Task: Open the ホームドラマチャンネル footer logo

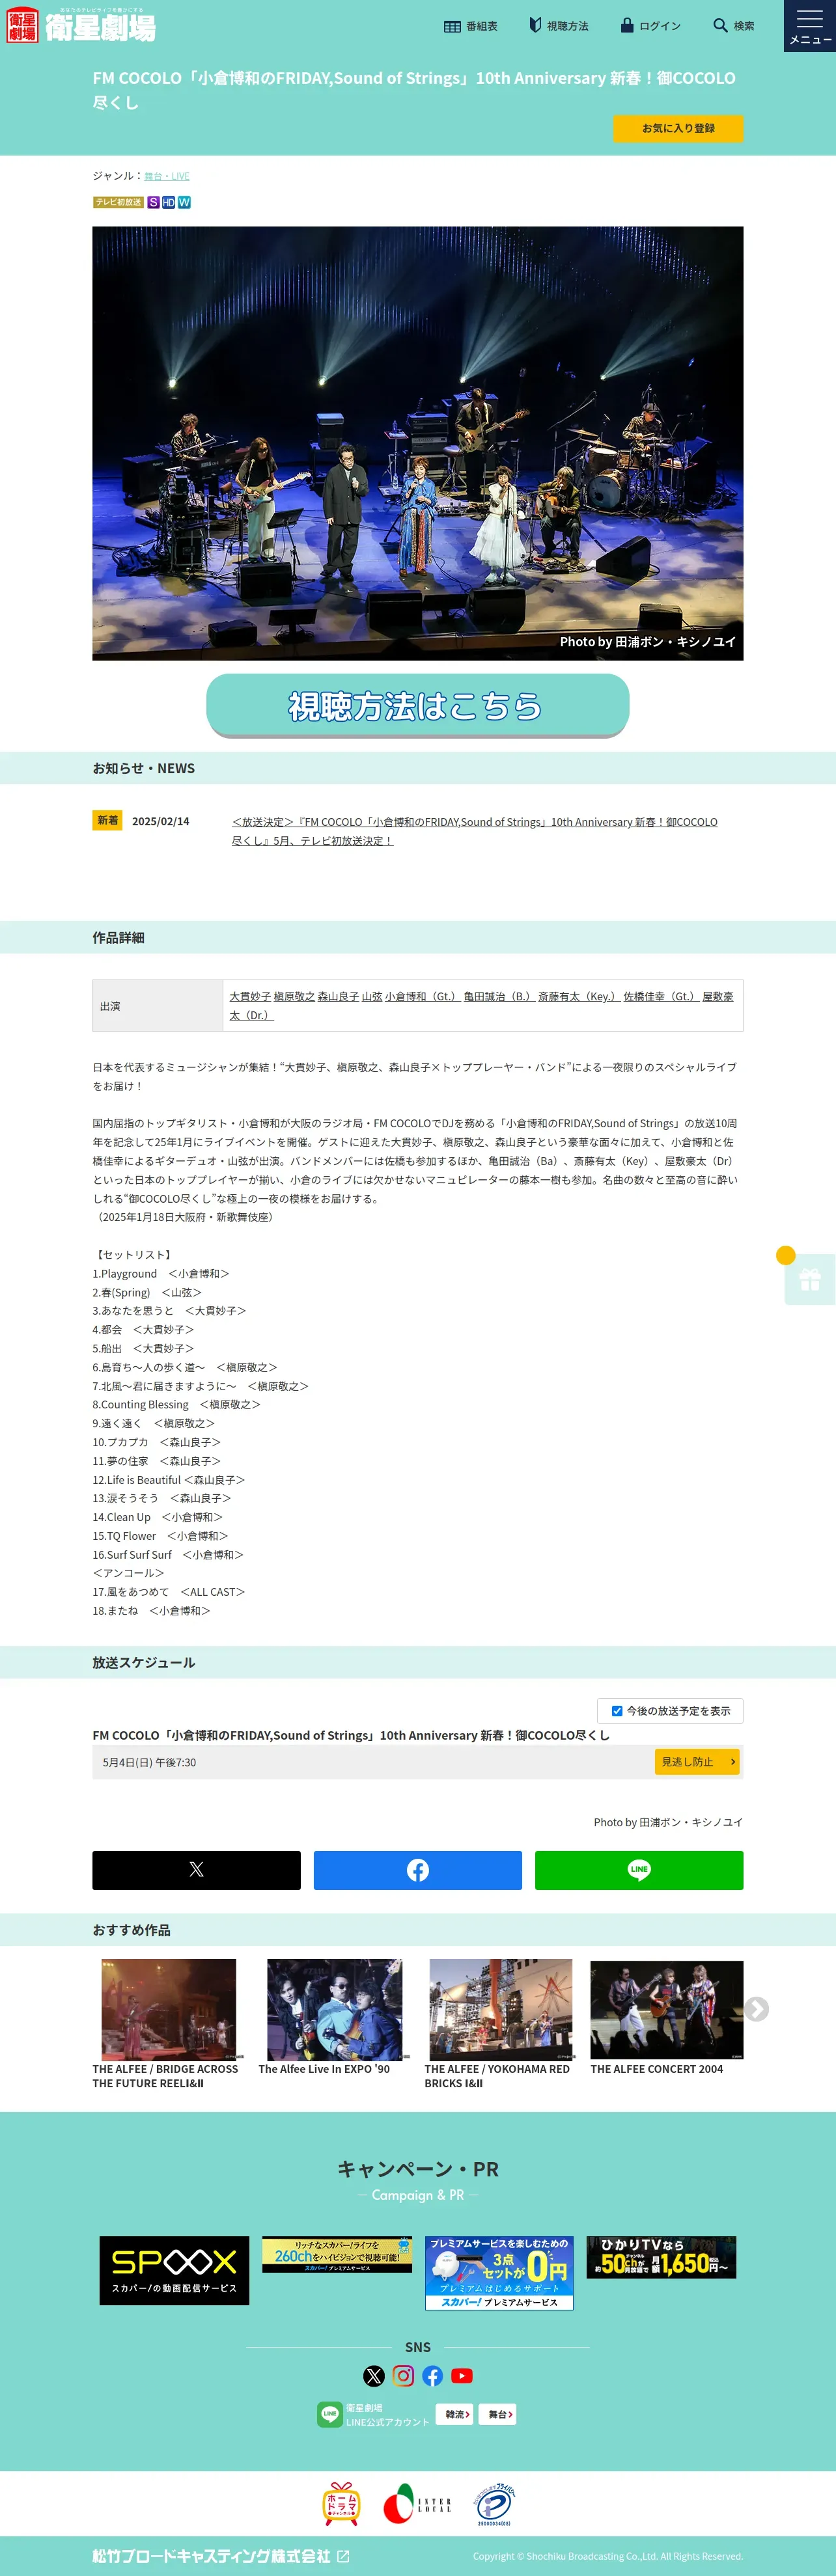Action: point(342,2504)
